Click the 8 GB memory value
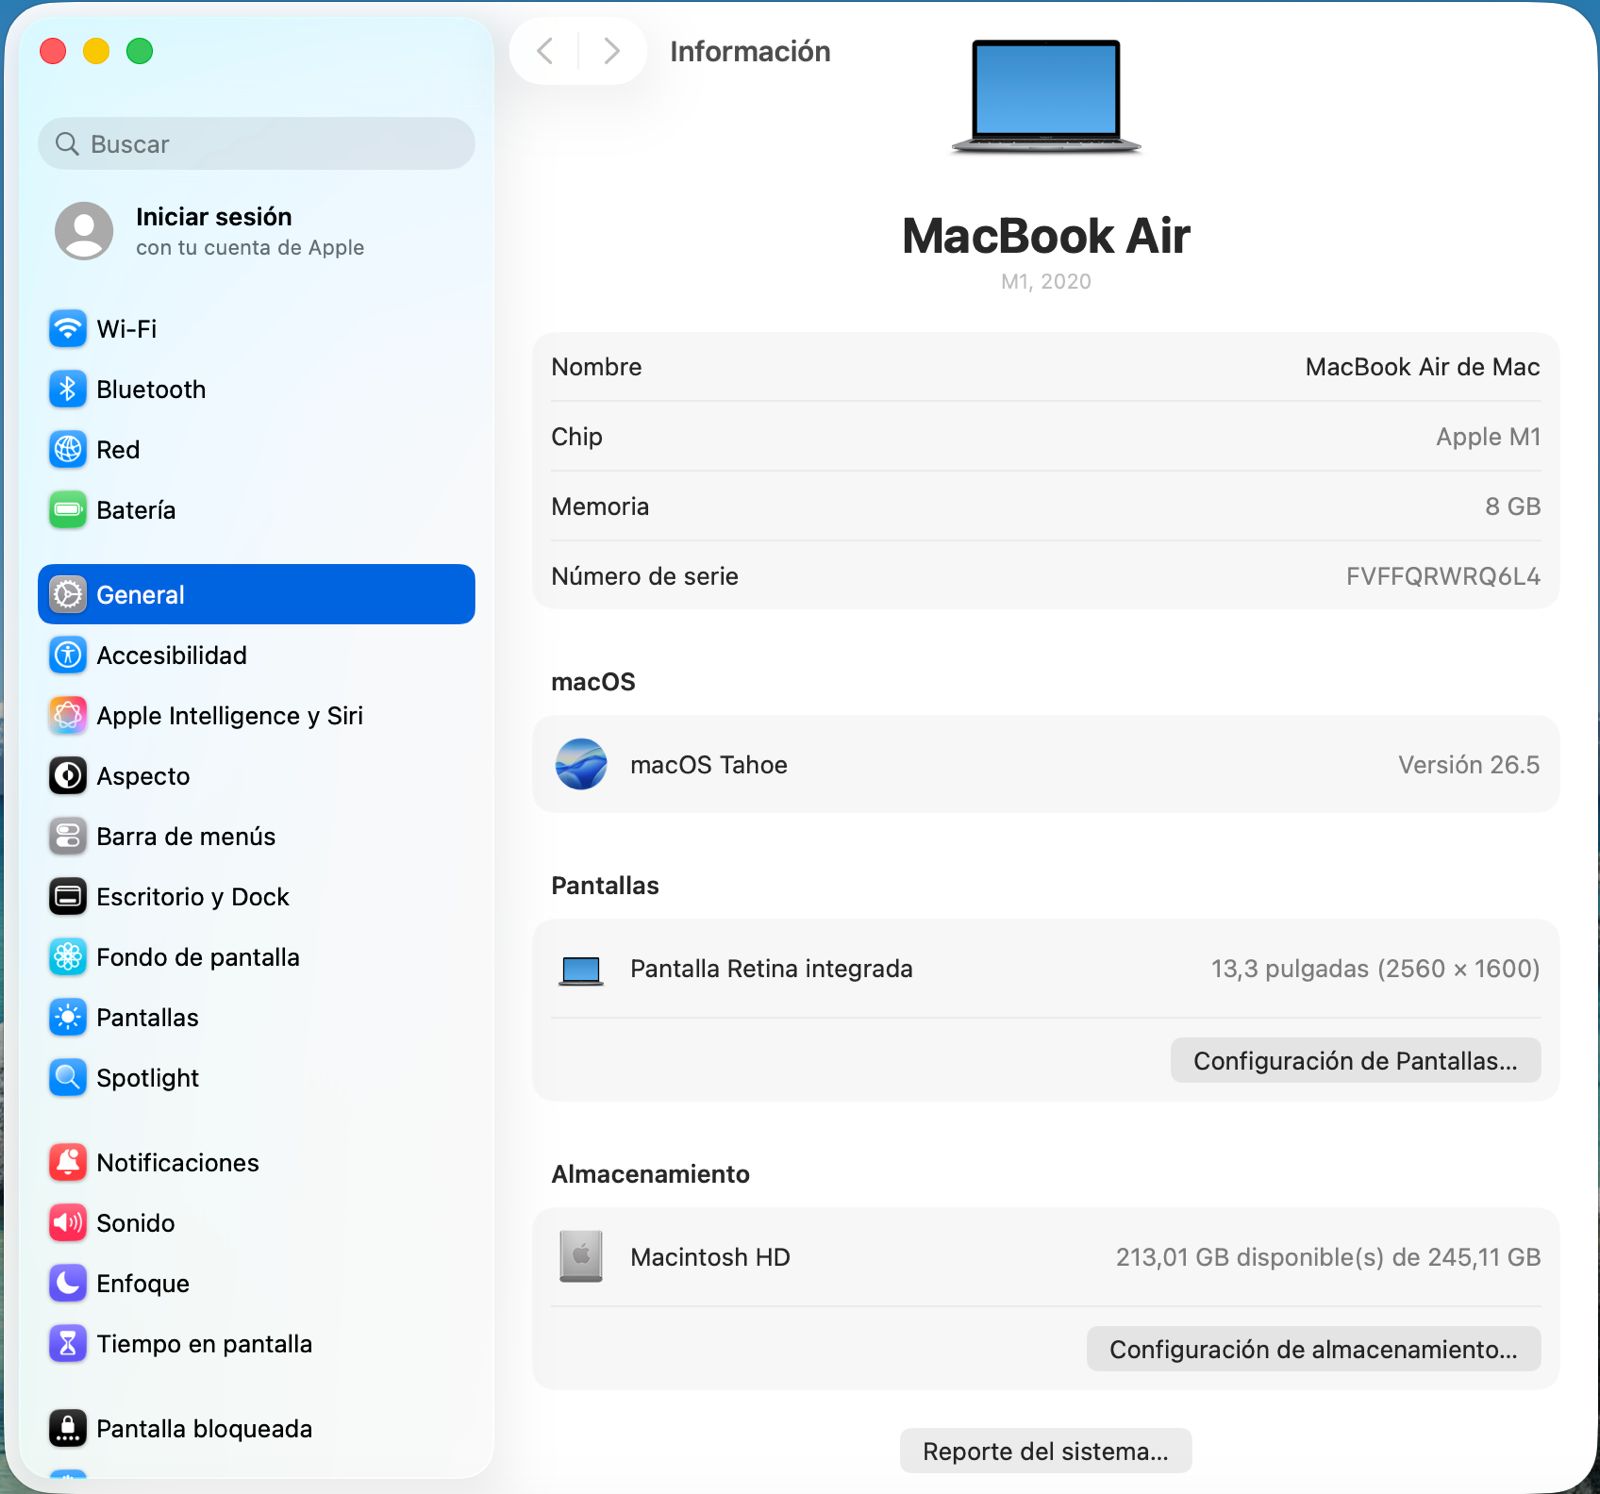1600x1494 pixels. coord(1513,507)
